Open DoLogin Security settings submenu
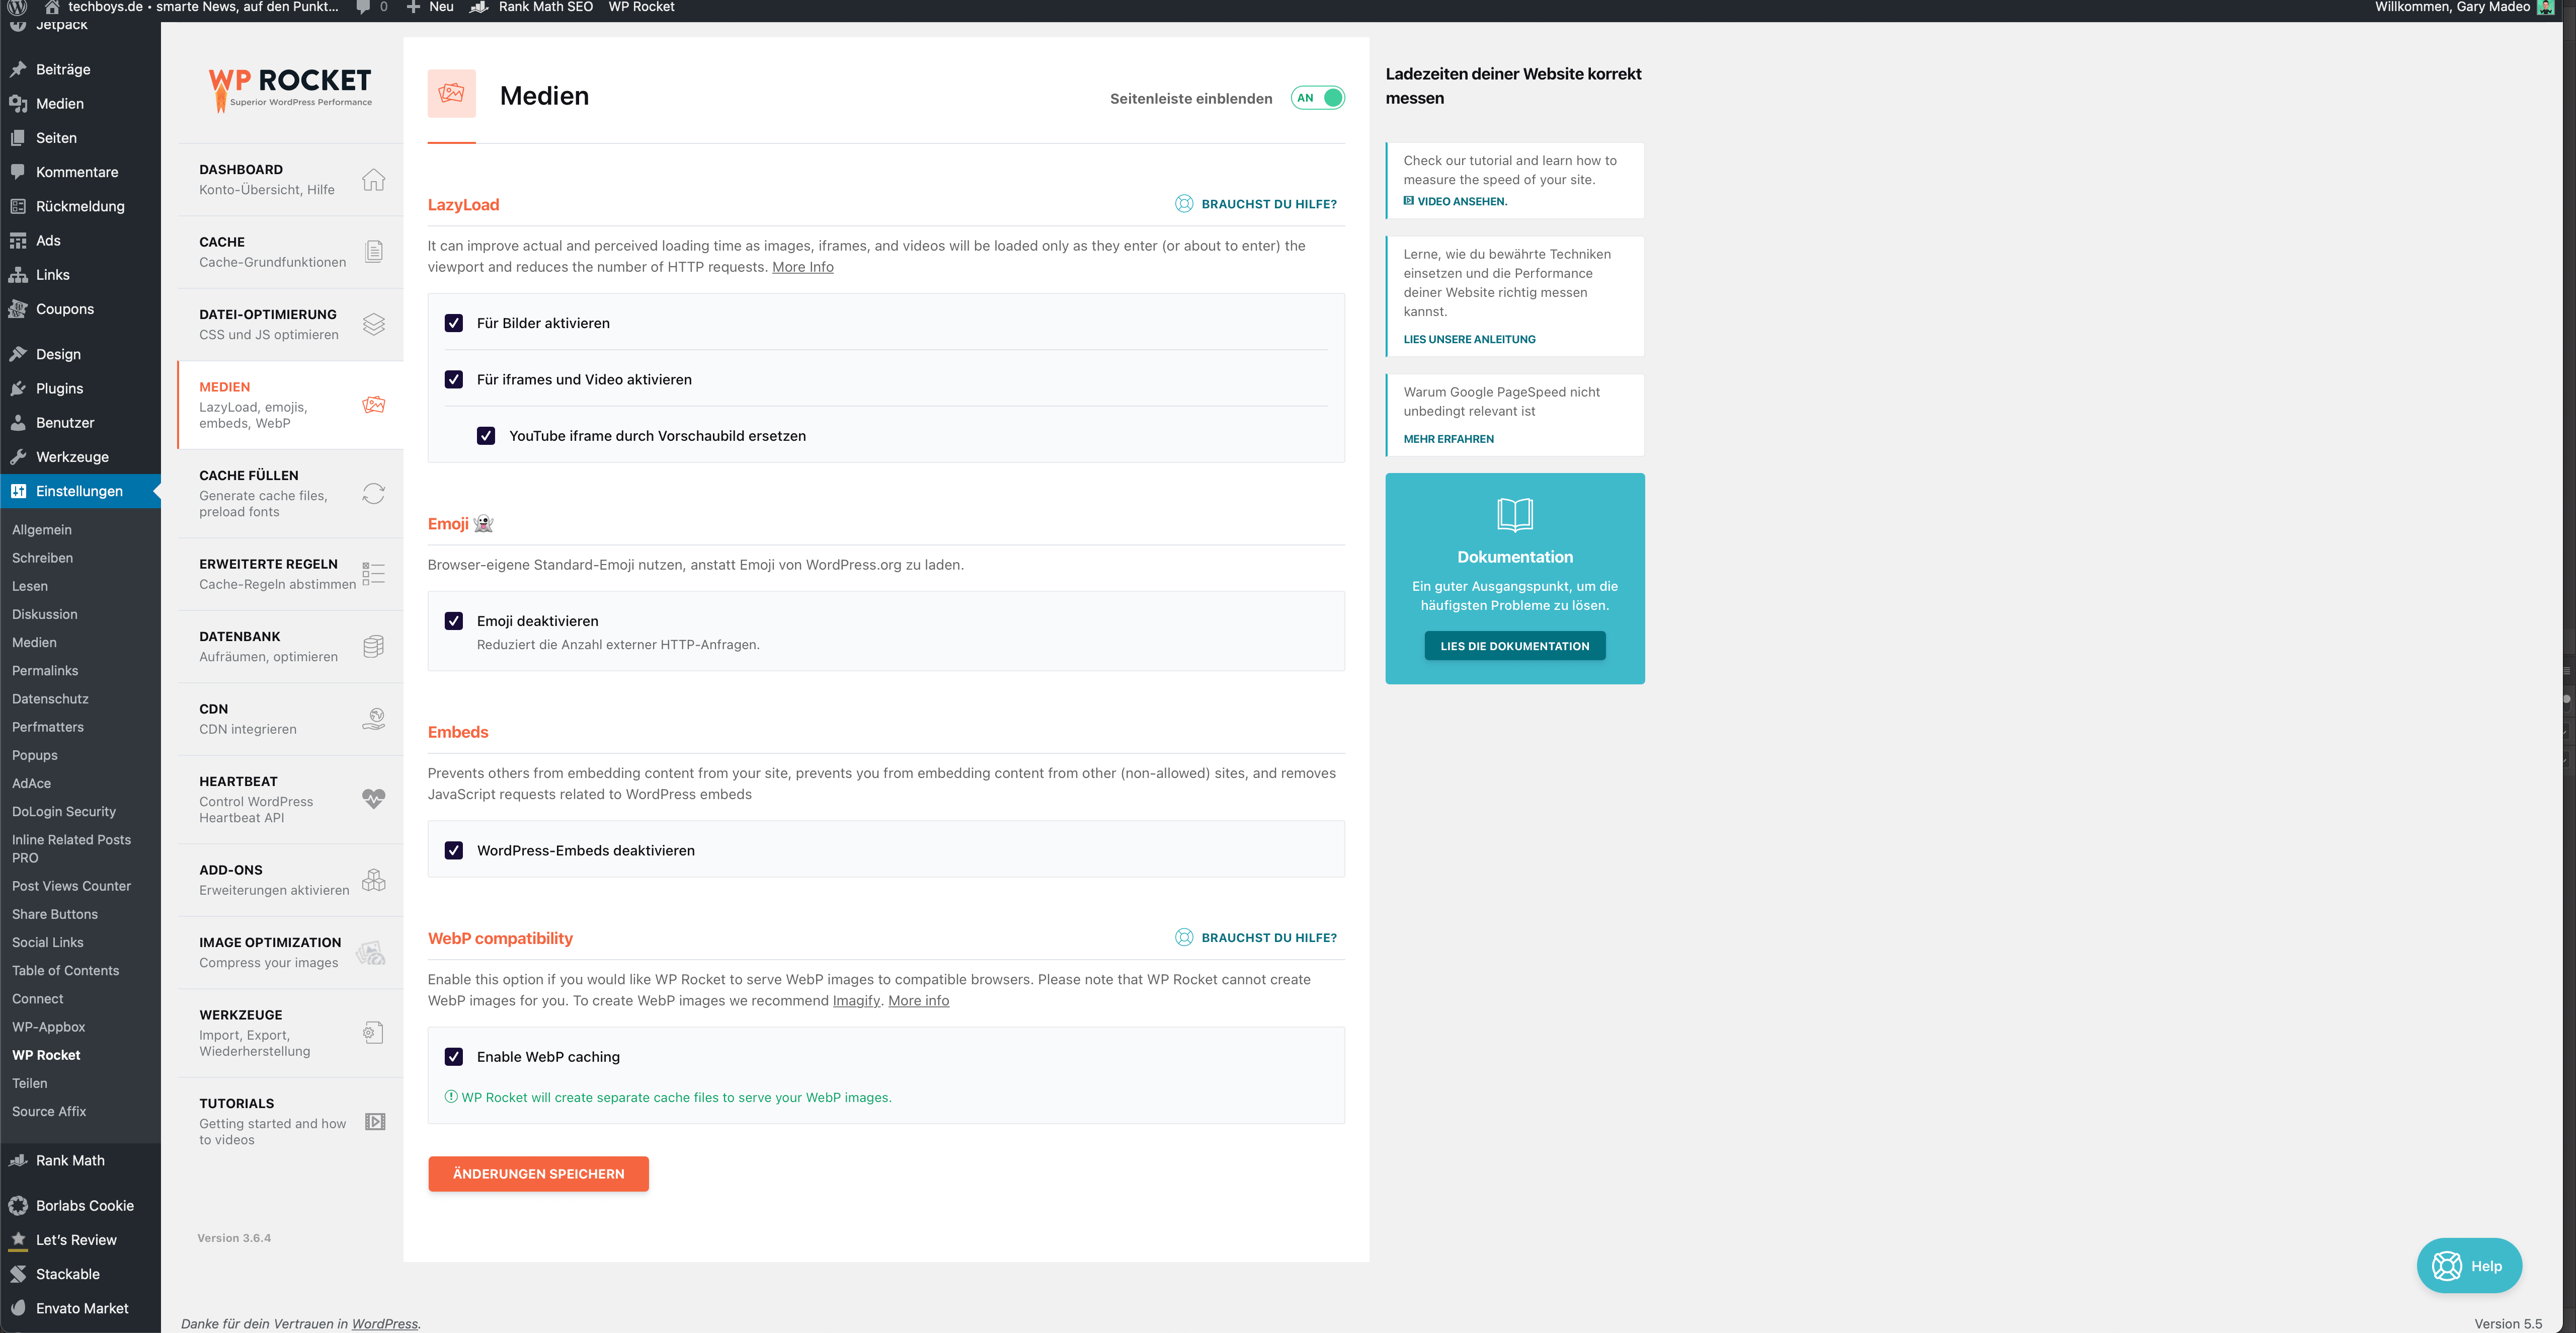2576x1333 pixels. (64, 811)
